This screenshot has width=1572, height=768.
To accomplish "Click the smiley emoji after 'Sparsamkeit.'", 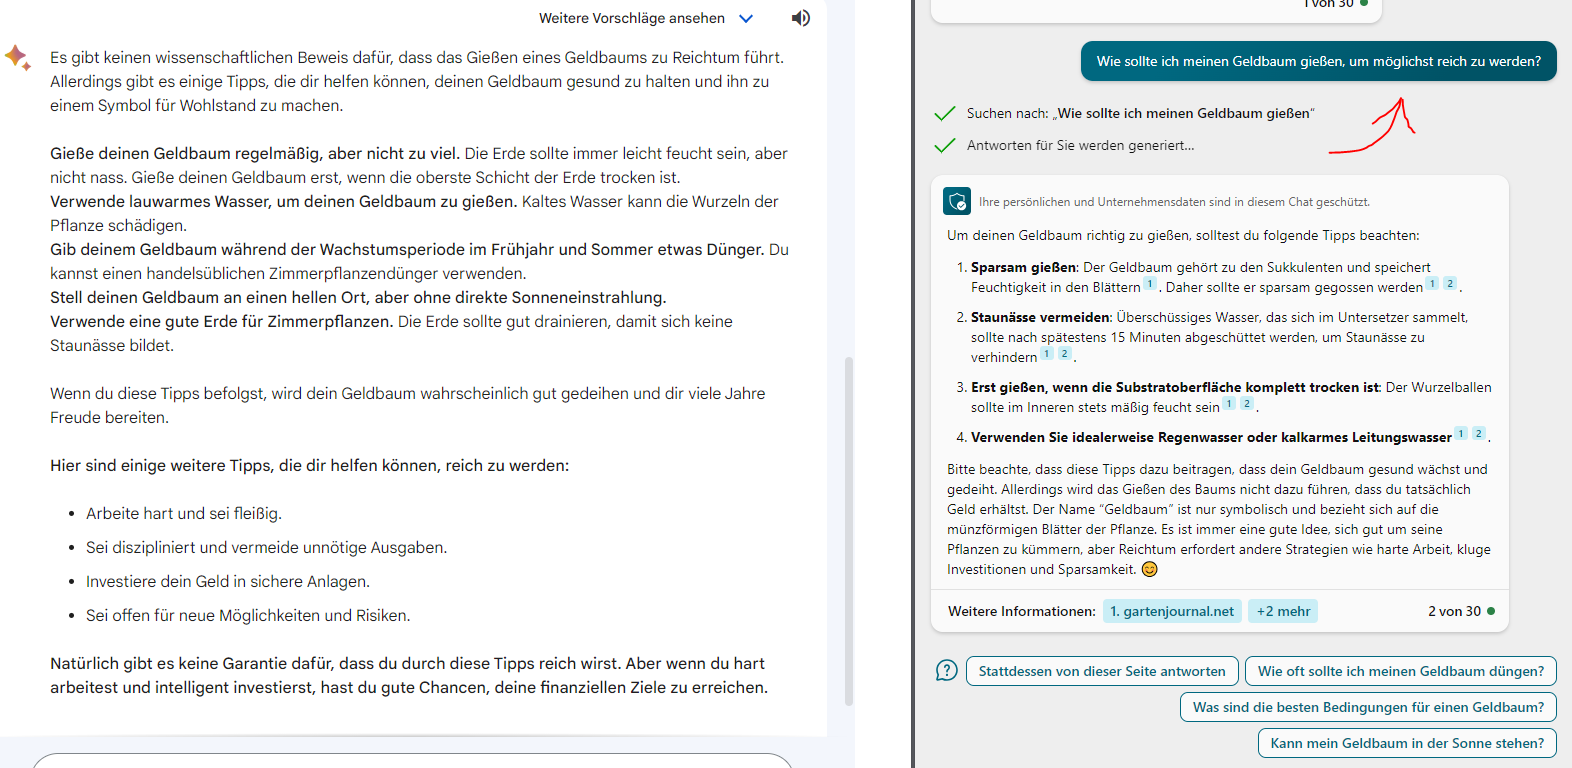I will pyautogui.click(x=1150, y=569).
